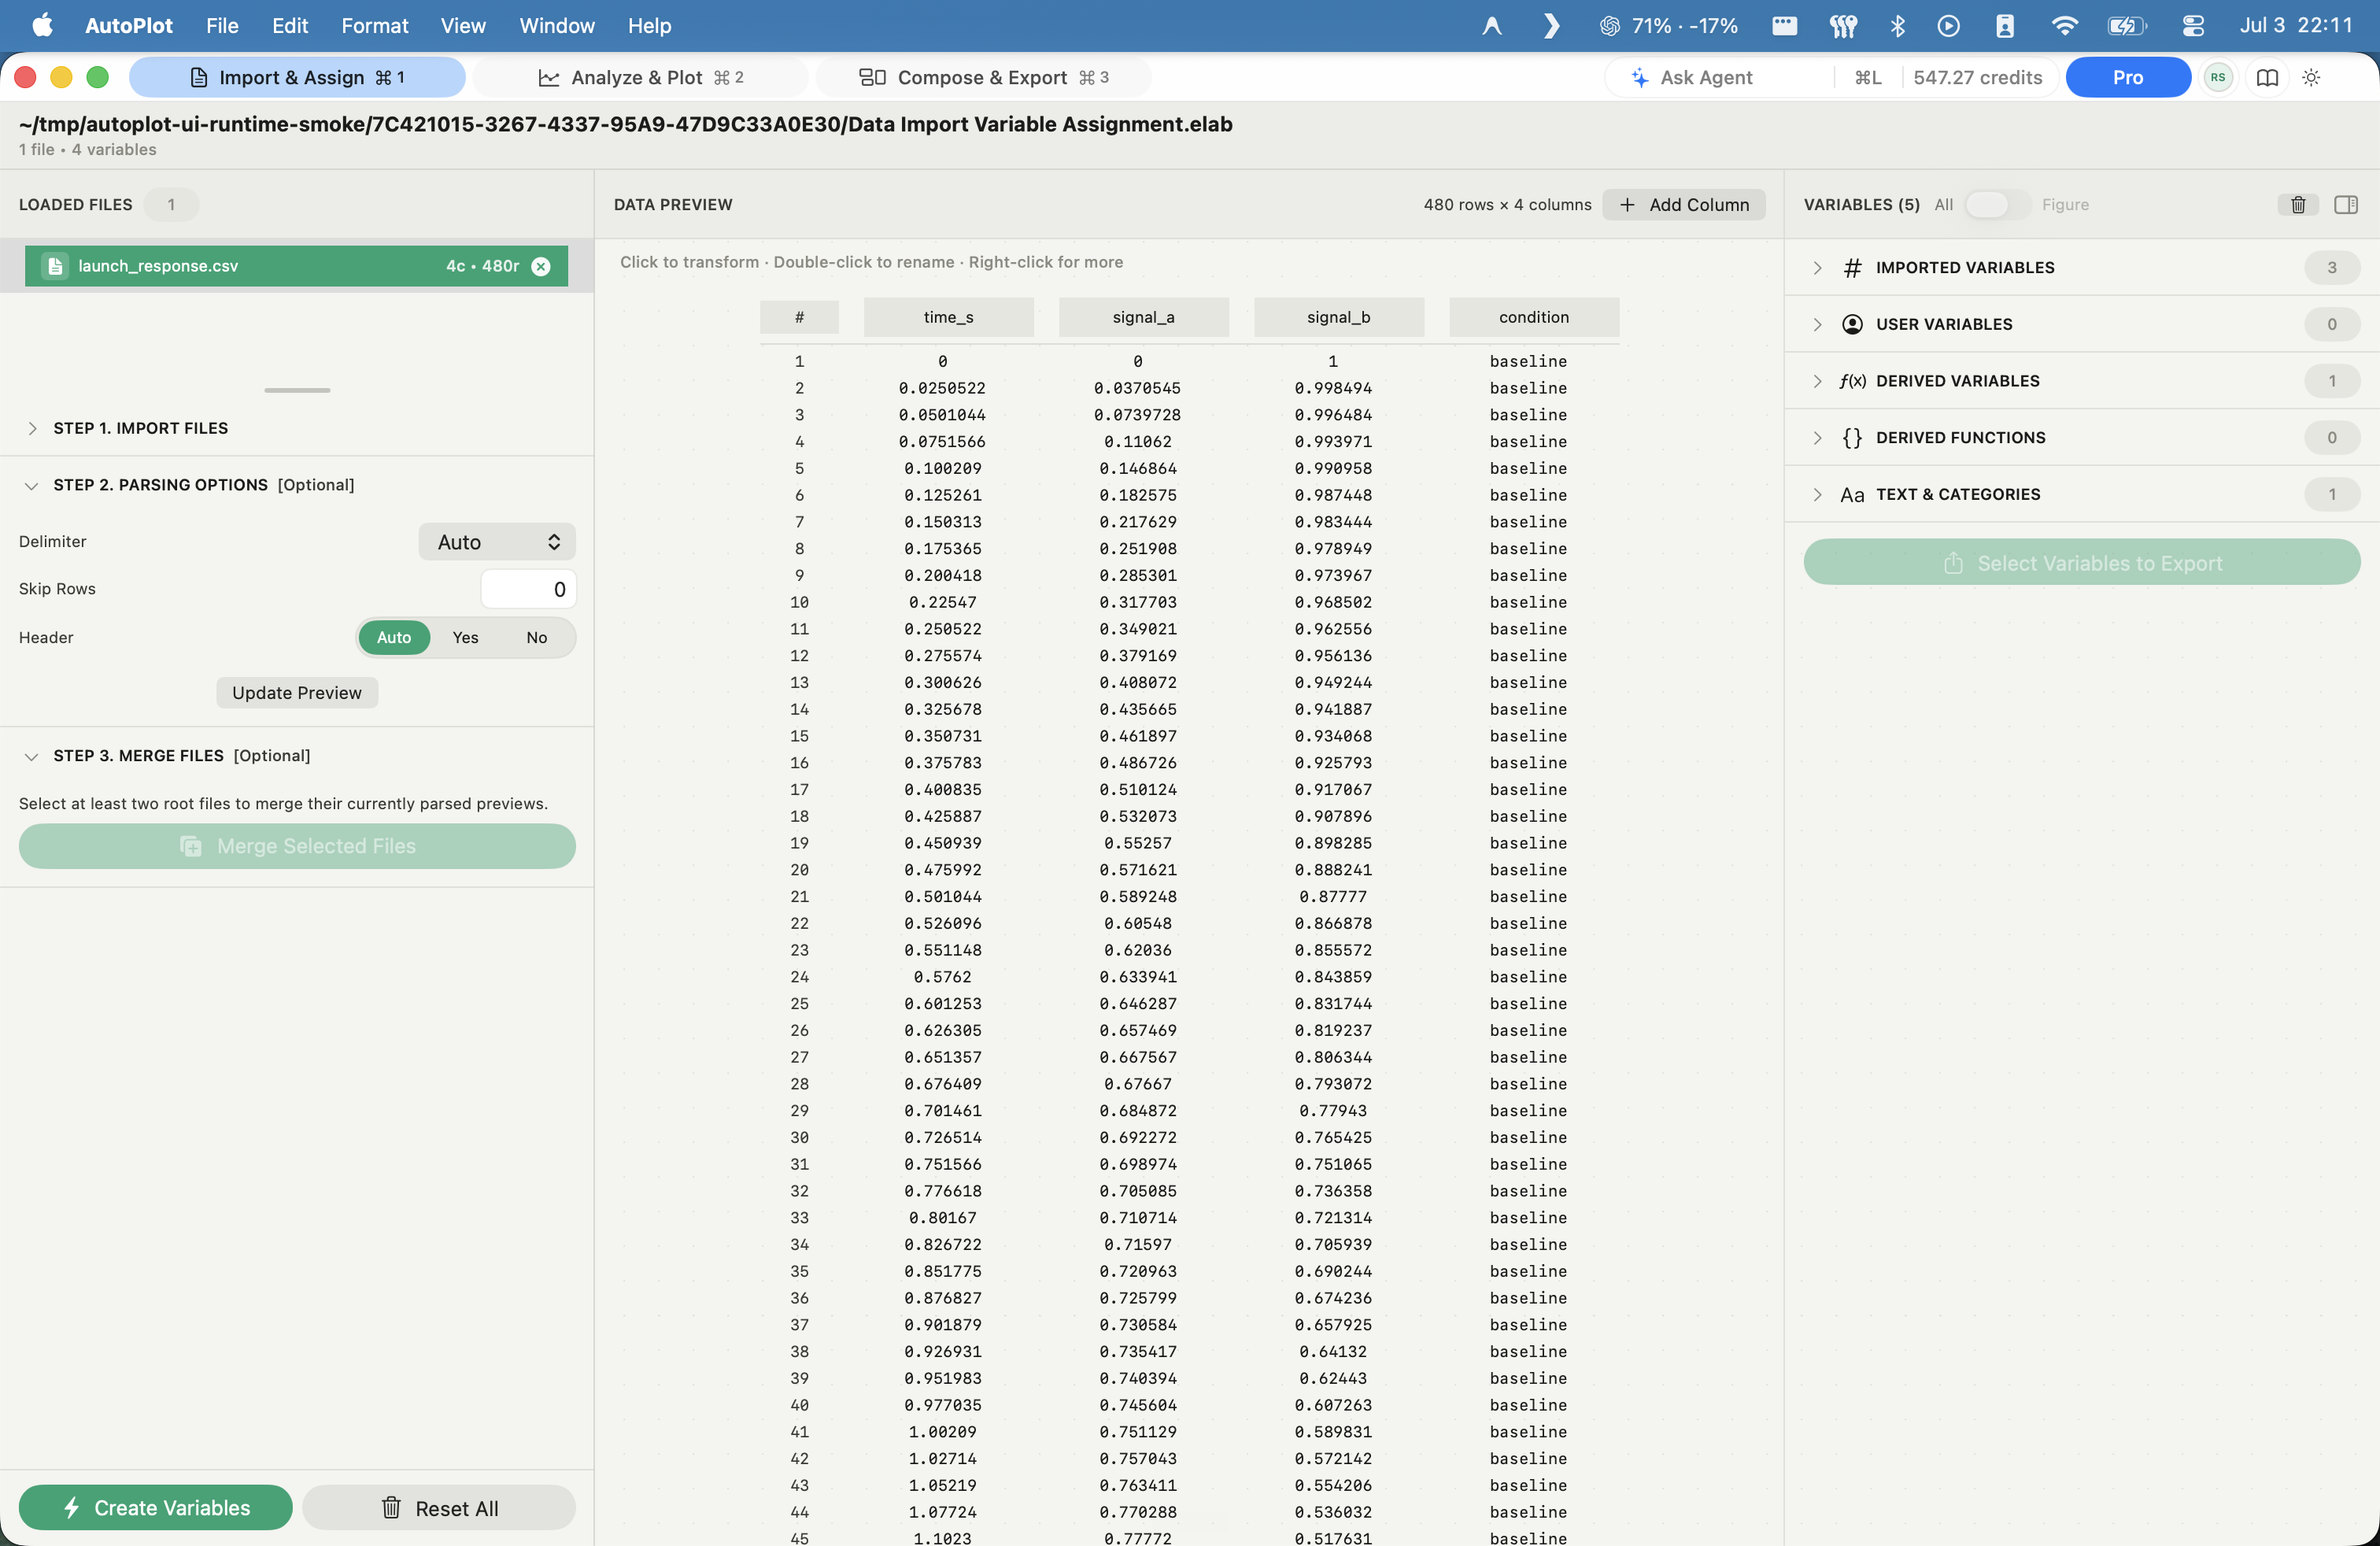
Task: Switch to Analyze & Plot tab
Action: click(x=640, y=78)
